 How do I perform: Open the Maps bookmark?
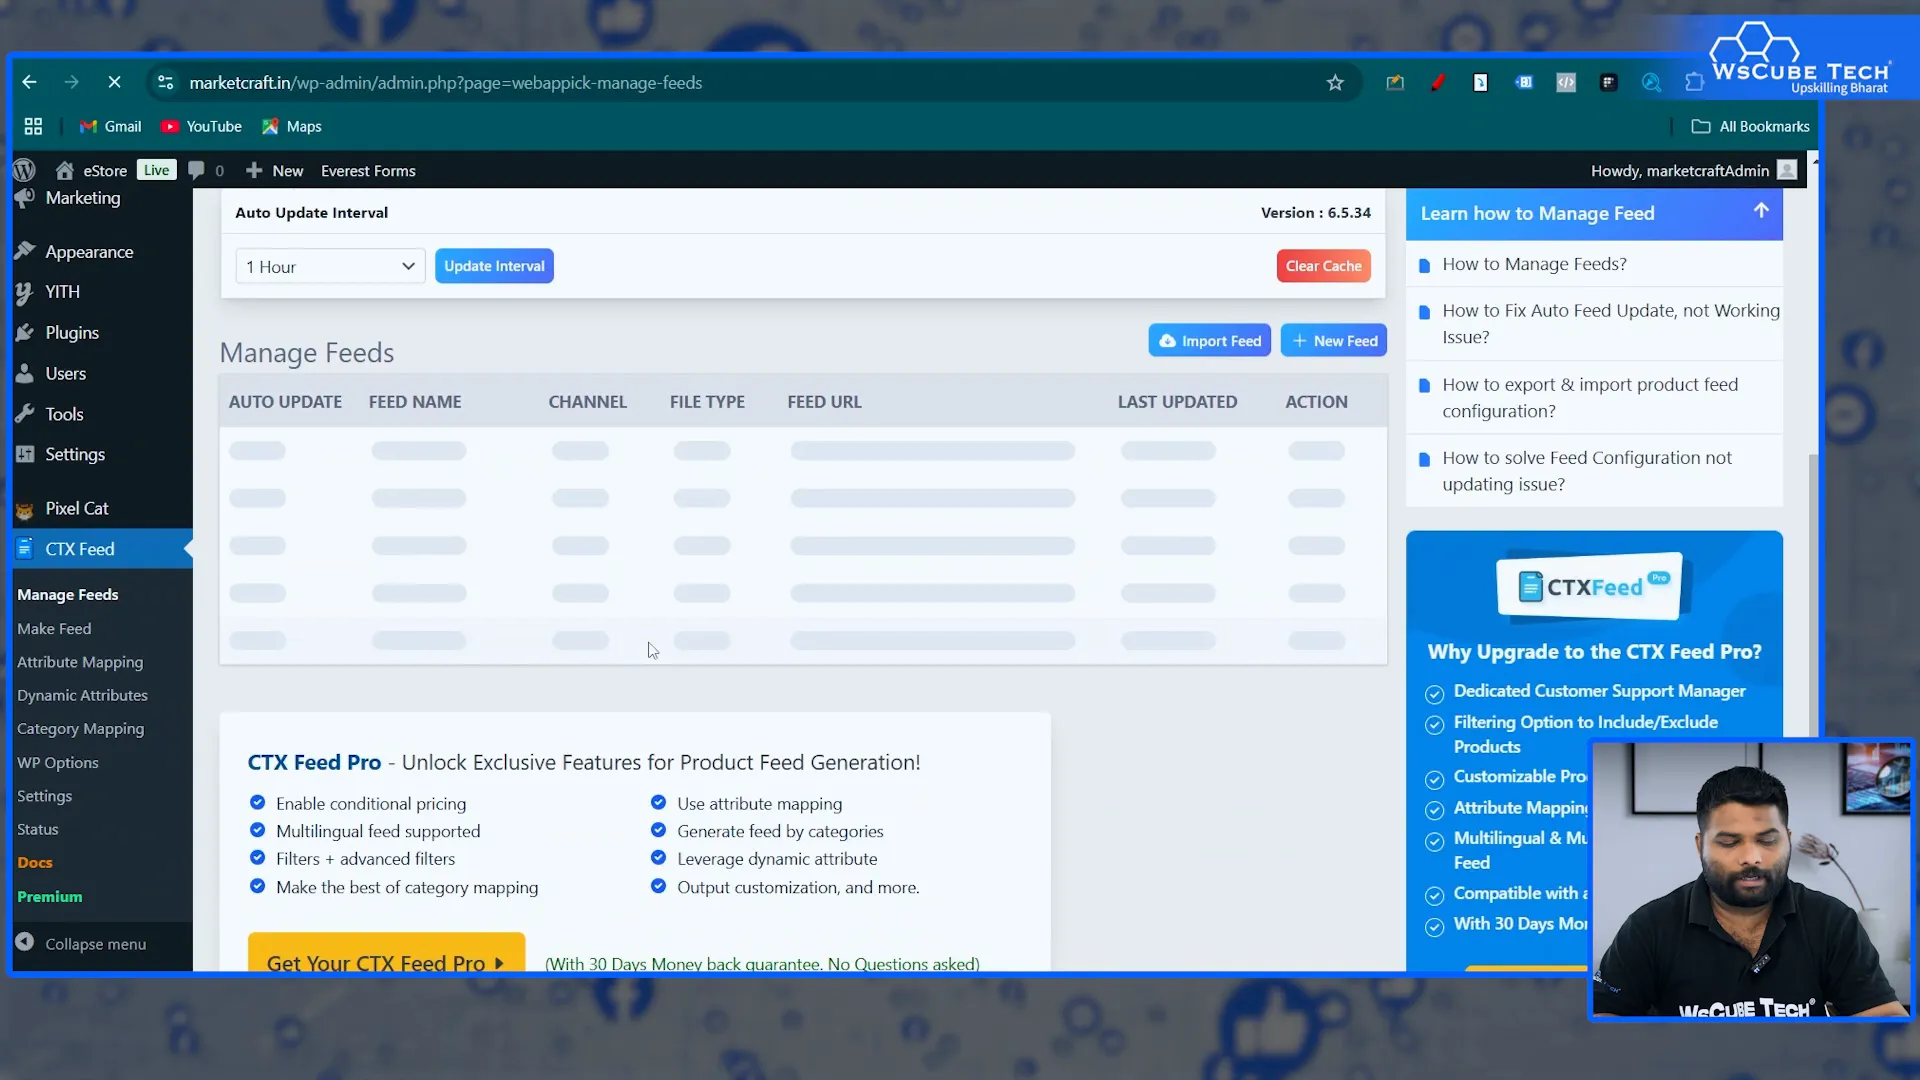pyautogui.click(x=292, y=126)
